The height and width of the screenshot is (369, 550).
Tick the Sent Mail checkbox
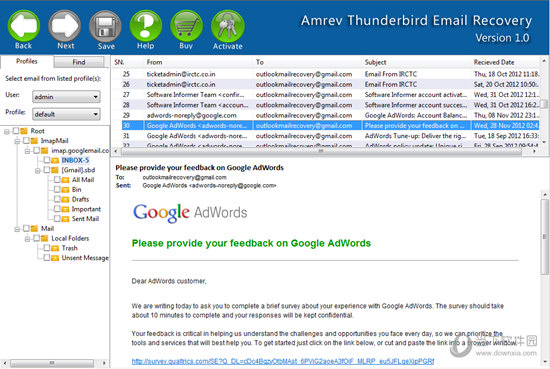pos(57,219)
